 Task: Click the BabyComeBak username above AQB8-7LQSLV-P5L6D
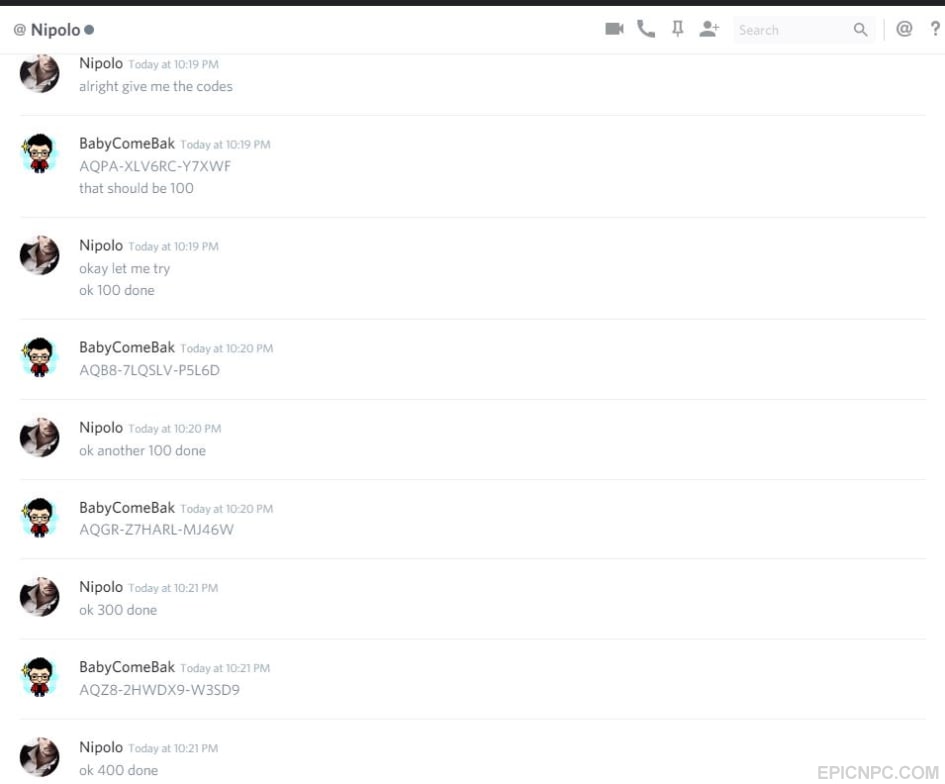point(127,347)
